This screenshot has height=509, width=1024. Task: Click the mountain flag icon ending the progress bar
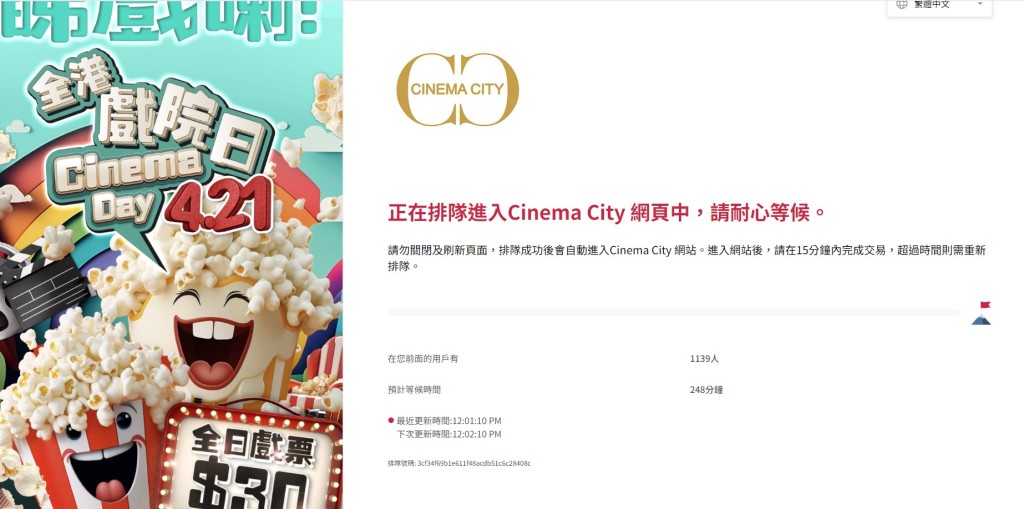[981, 313]
